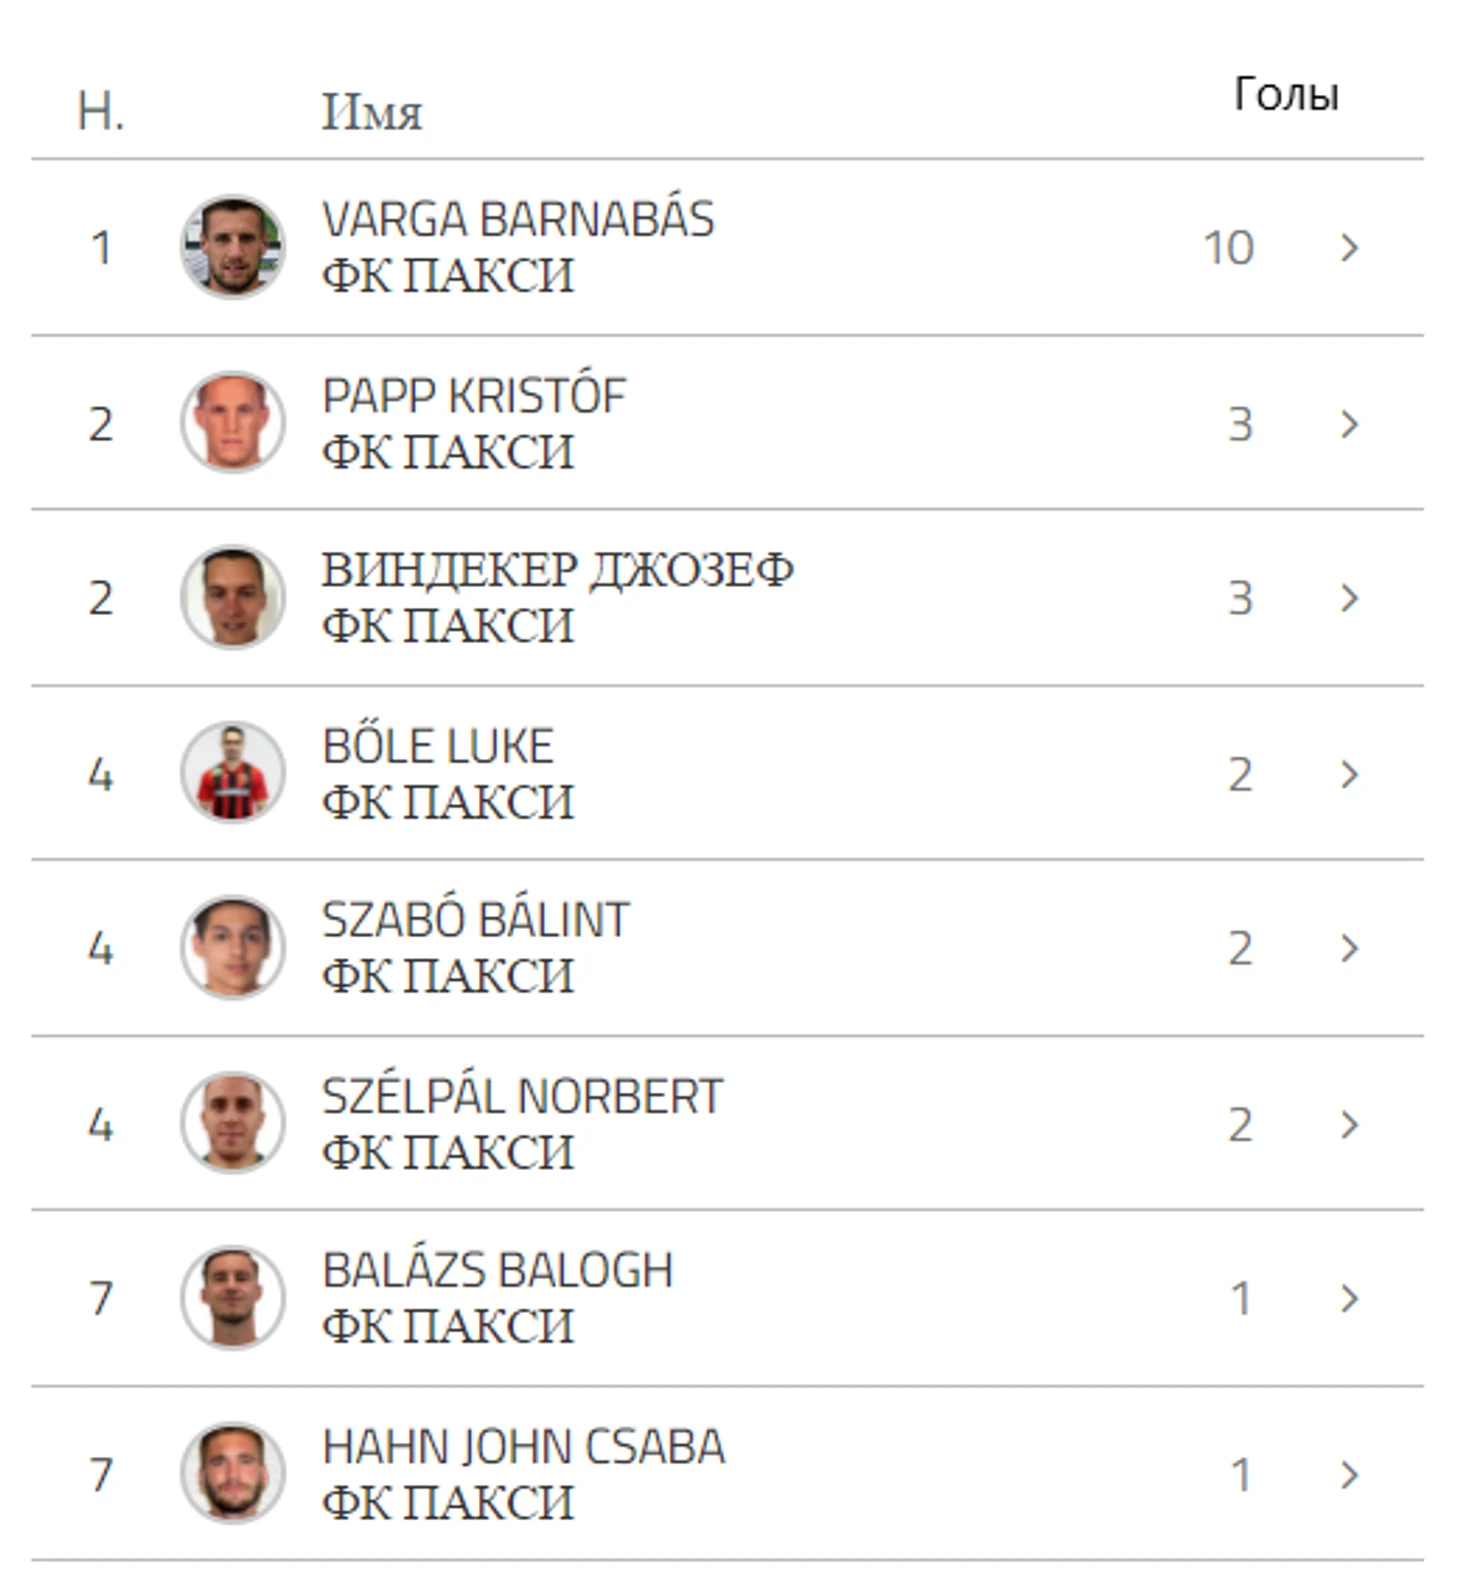Screen dimensions: 1460x1589
Task: Open SZÉLPÁL NORBERT player name link
Action: point(522,1097)
